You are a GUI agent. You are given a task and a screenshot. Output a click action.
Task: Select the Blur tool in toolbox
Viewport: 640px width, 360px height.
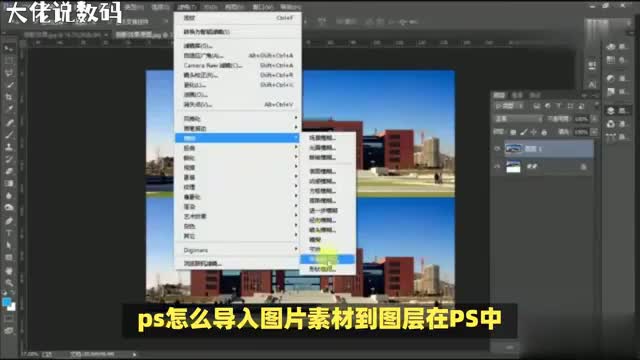(9, 196)
